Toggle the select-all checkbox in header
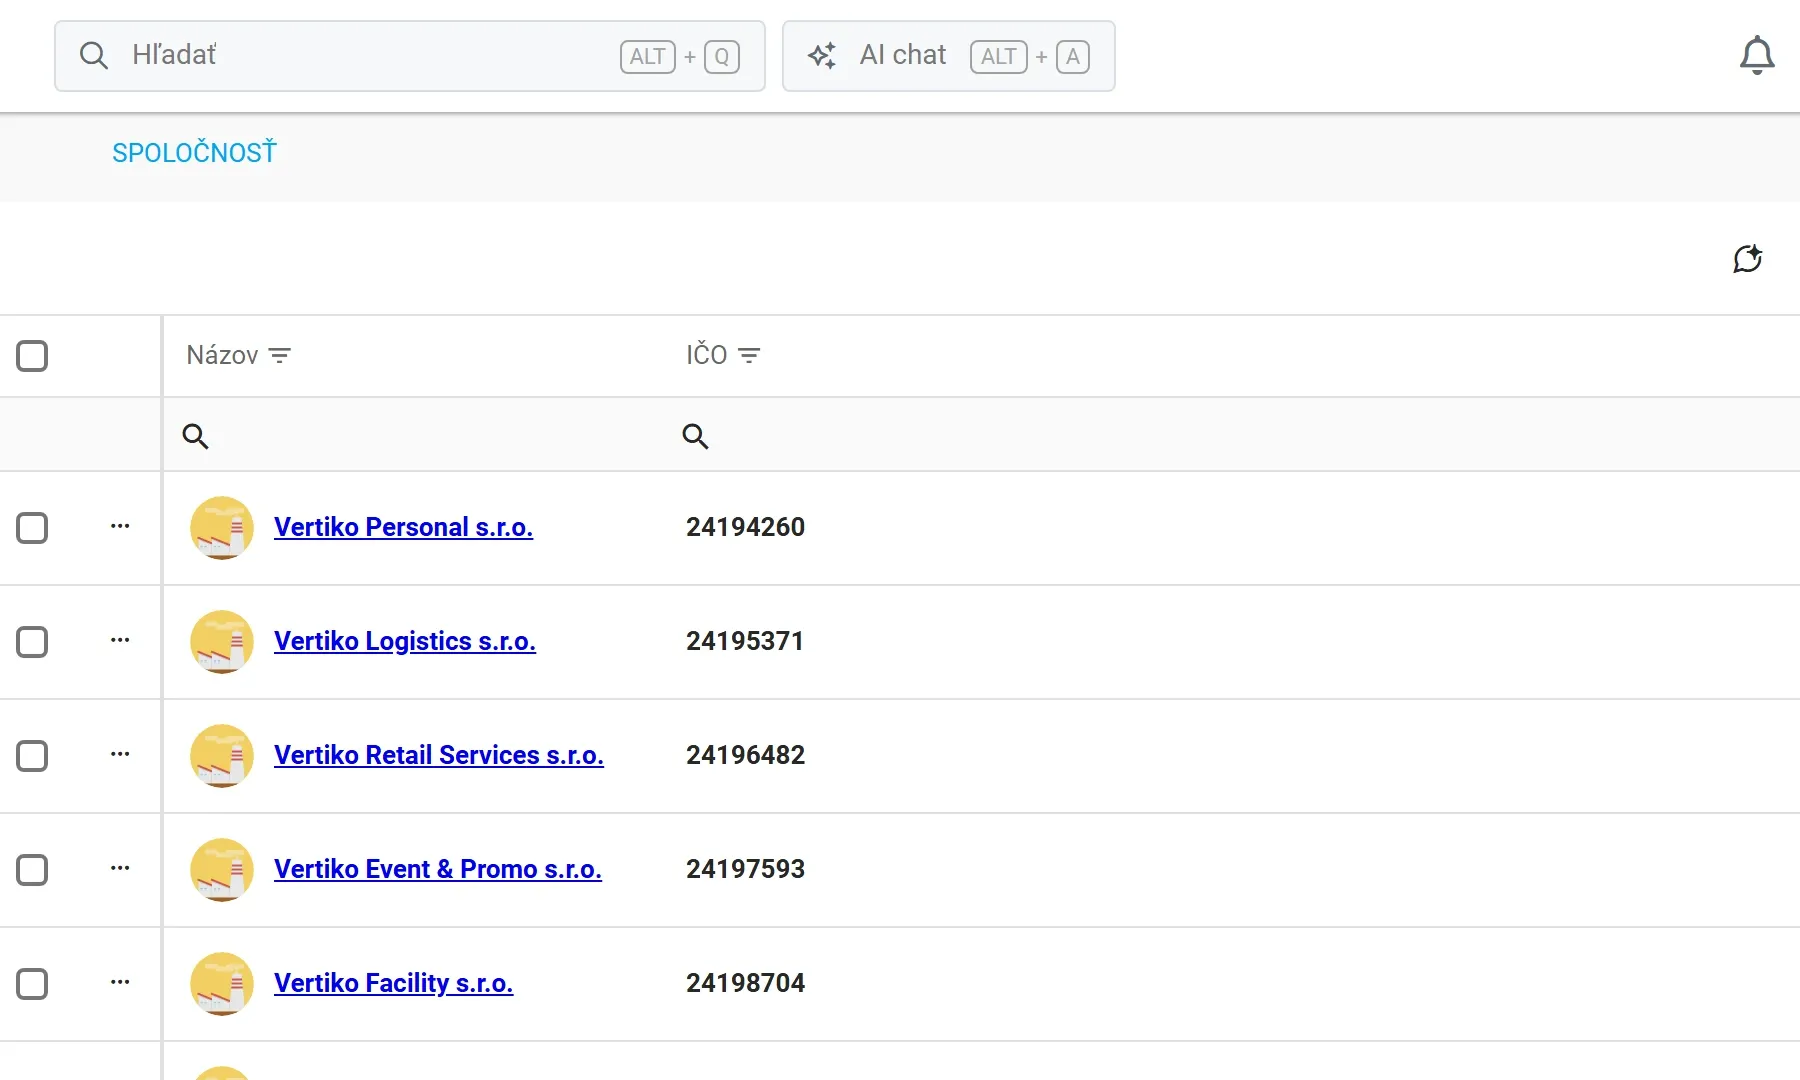 click(x=32, y=355)
